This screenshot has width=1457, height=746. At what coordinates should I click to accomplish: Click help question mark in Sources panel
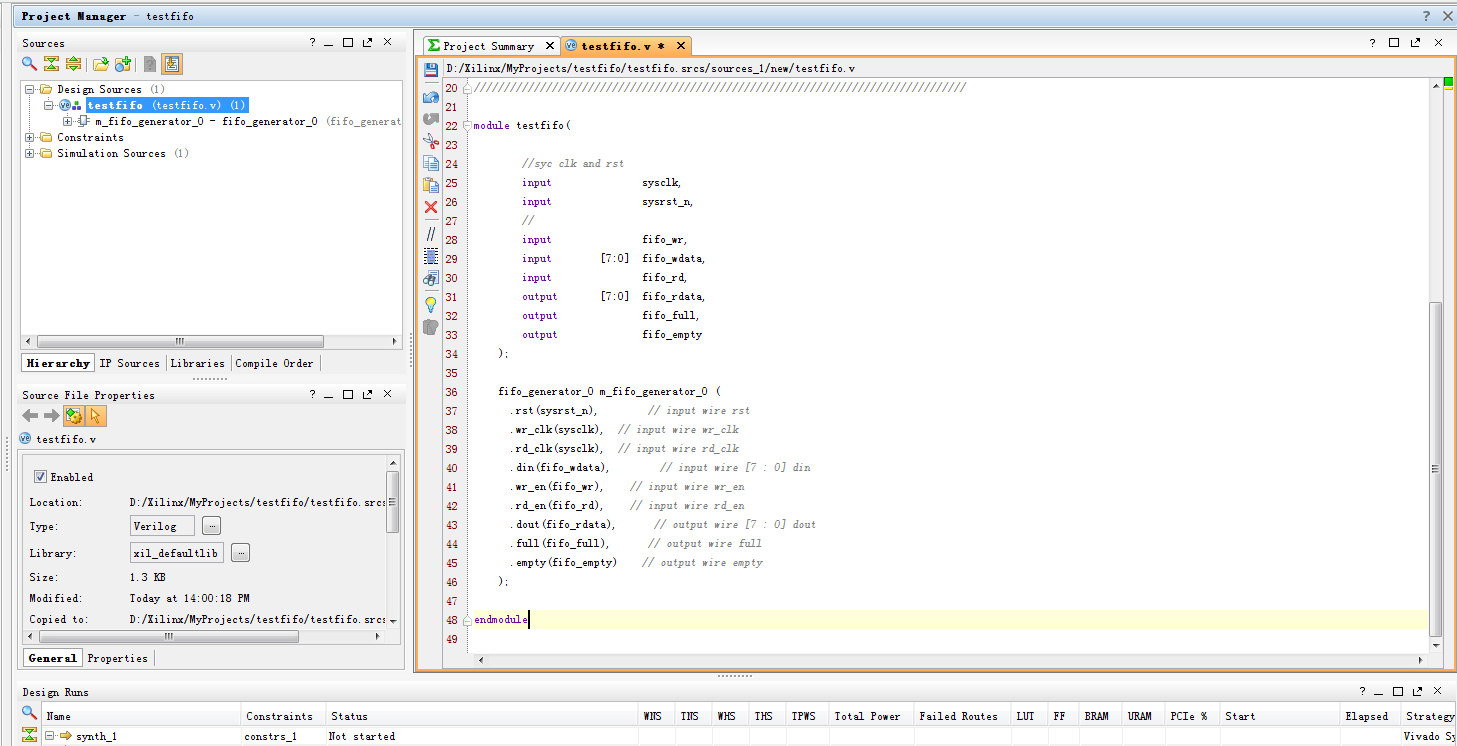(312, 43)
